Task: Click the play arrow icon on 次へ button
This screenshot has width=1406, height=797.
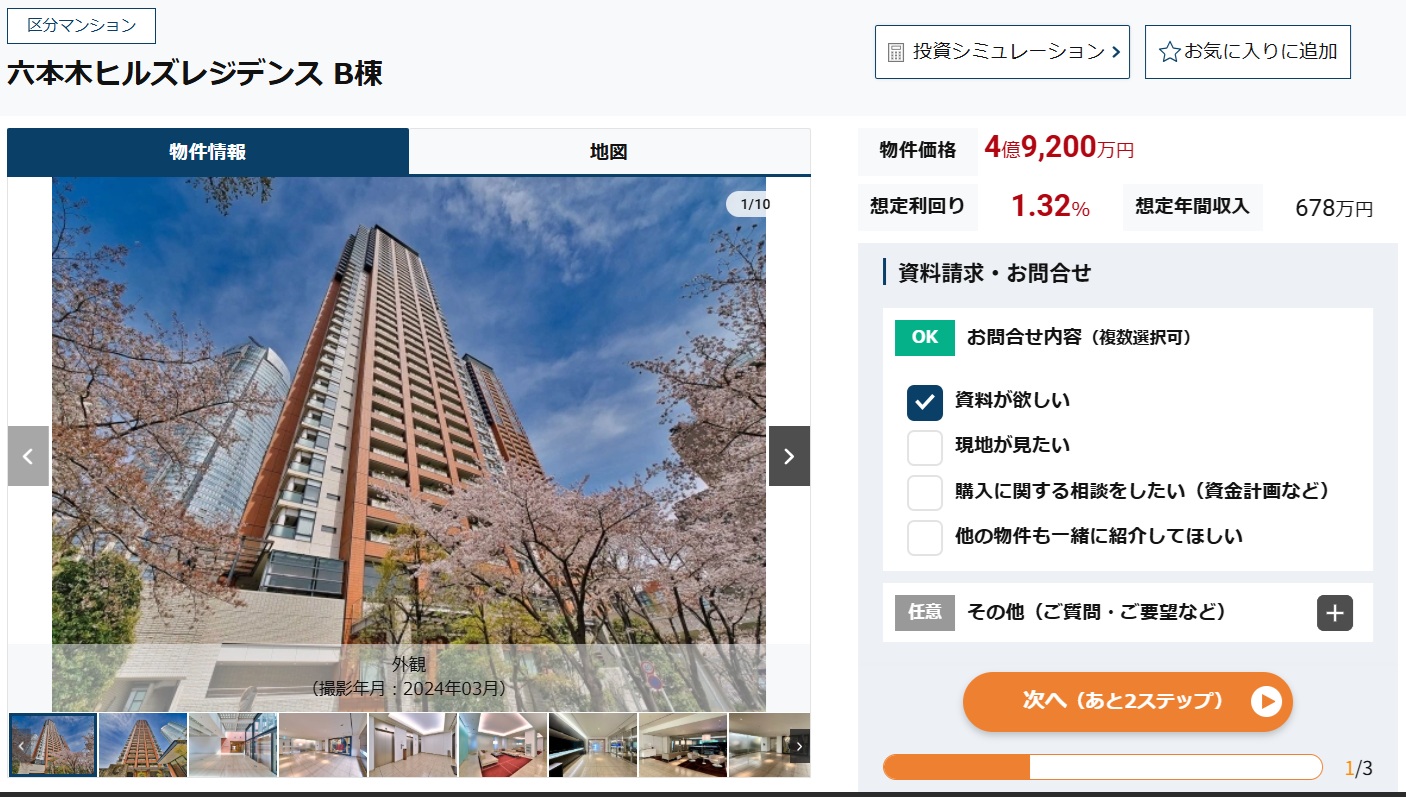Action: pos(1266,701)
